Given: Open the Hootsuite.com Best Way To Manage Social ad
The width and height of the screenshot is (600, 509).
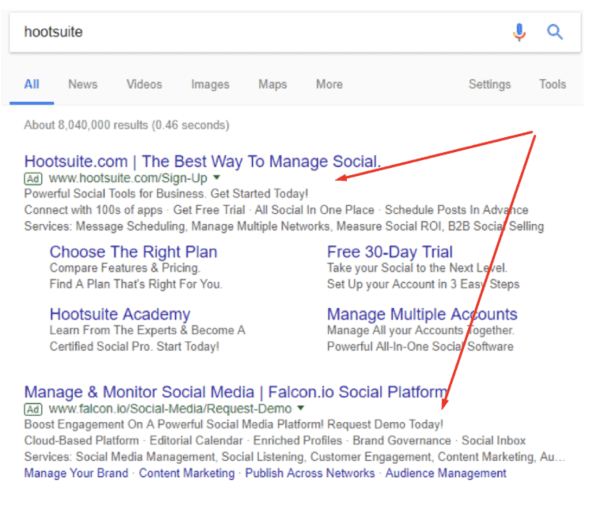Looking at the screenshot, I should point(202,162).
